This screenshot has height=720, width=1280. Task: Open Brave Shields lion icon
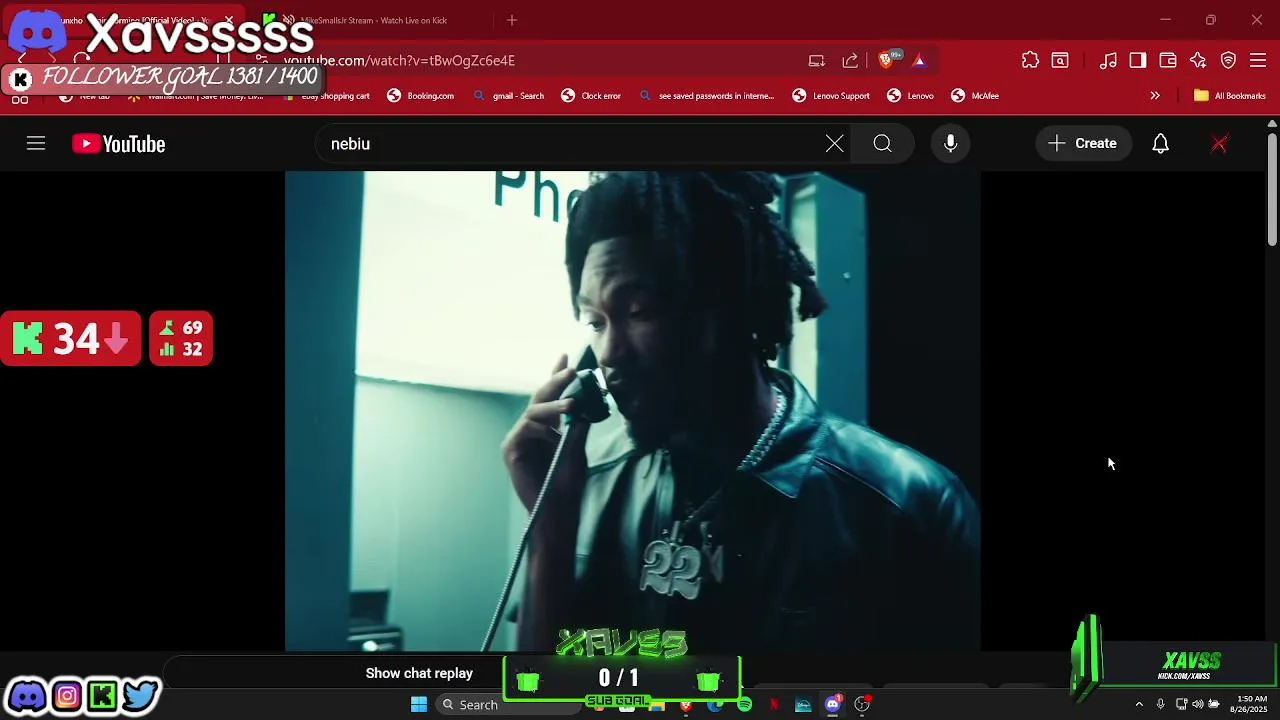point(886,61)
